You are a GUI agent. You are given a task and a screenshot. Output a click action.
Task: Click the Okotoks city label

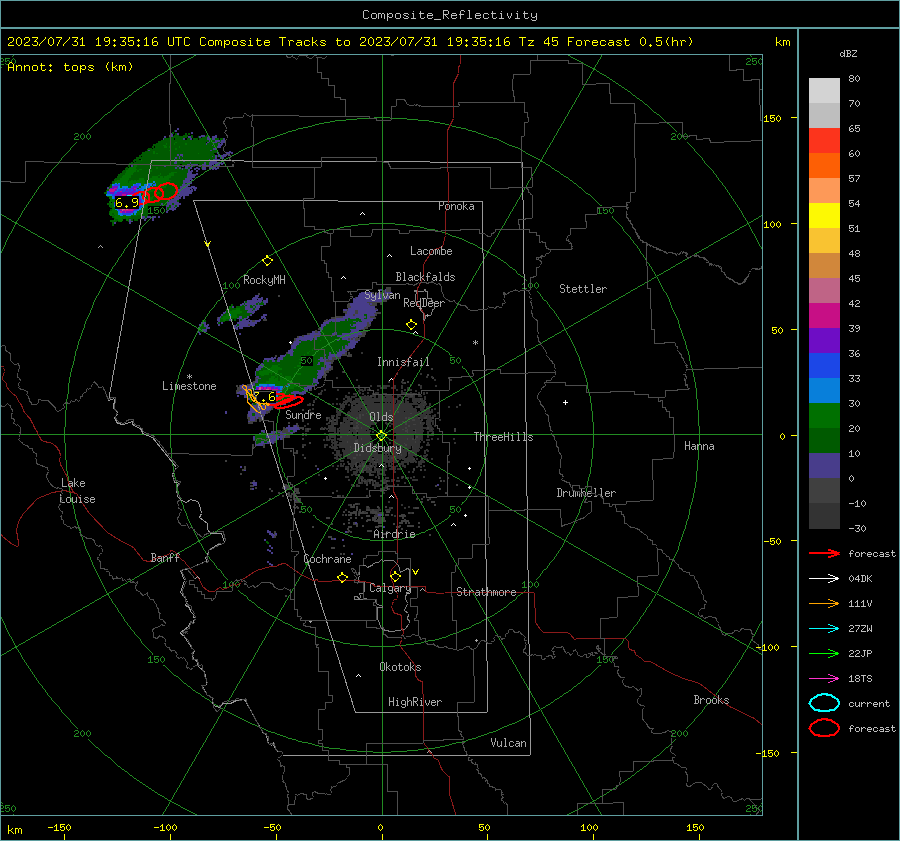tap(400, 667)
